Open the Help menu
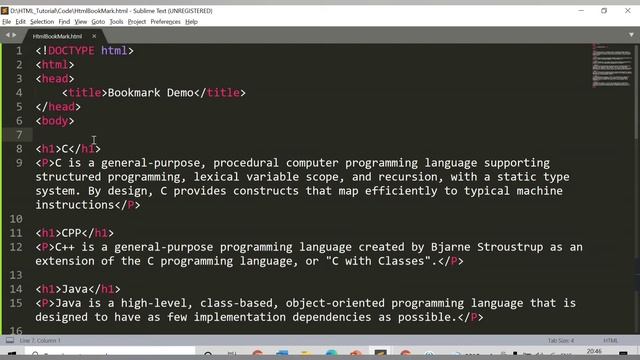640x360 pixels. (x=191, y=22)
